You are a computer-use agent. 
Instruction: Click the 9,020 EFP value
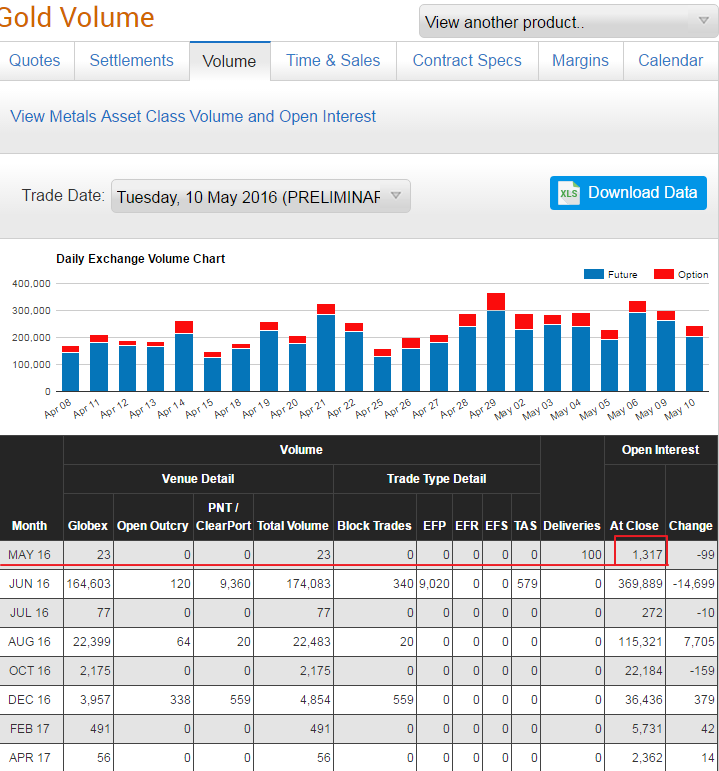click(434, 584)
